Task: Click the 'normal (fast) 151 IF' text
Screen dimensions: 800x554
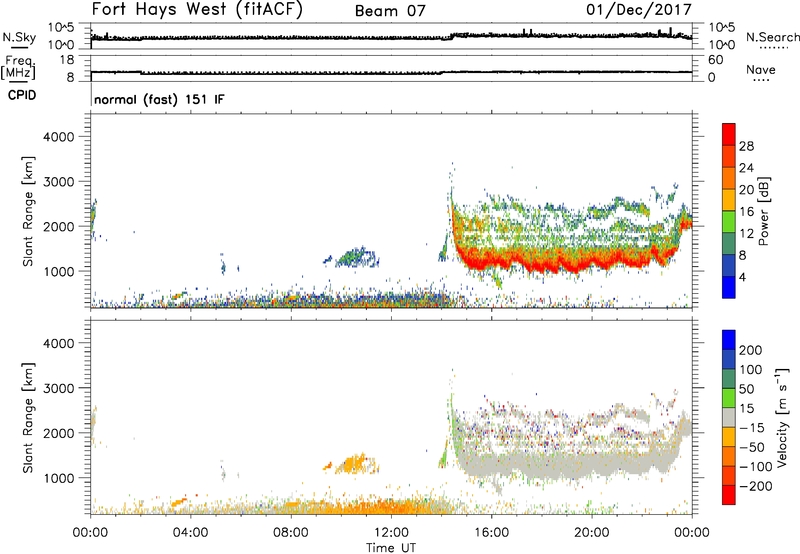Action: click(x=159, y=99)
